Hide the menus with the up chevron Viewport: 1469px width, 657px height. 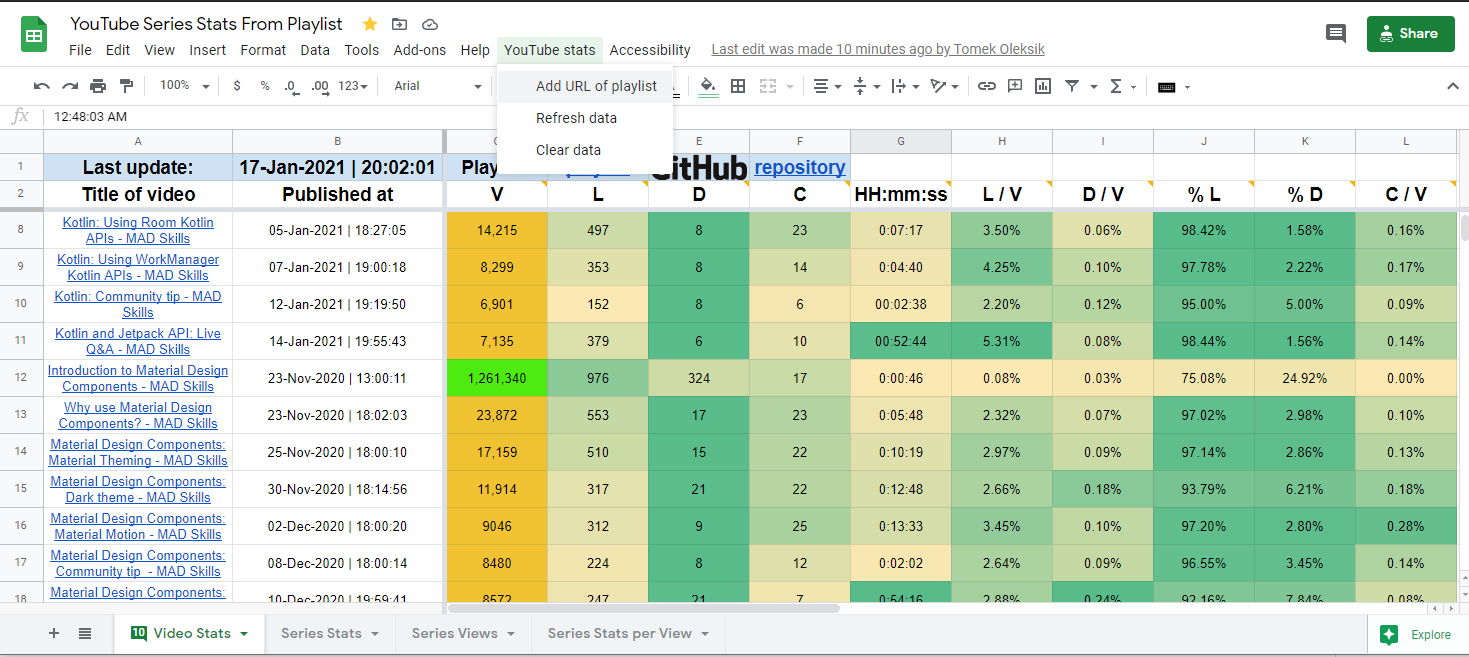(1453, 87)
